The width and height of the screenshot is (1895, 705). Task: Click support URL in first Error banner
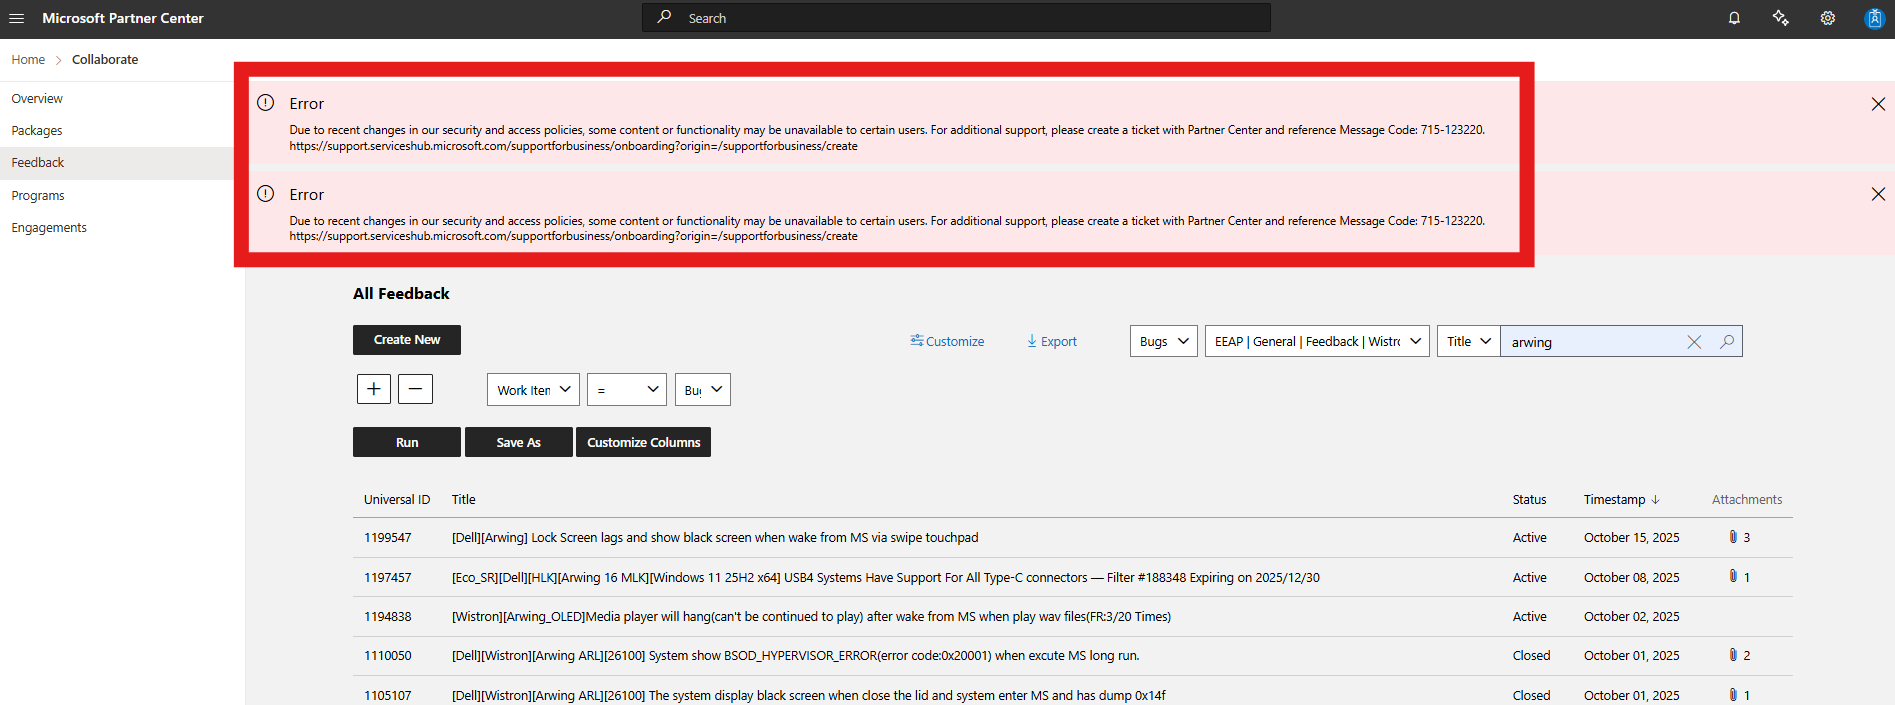click(573, 146)
